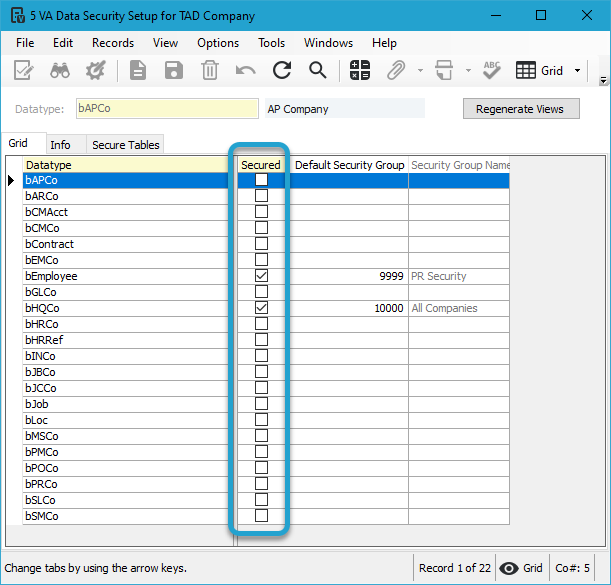The height and width of the screenshot is (585, 611).
Task: Open the File menu
Action: pos(25,43)
